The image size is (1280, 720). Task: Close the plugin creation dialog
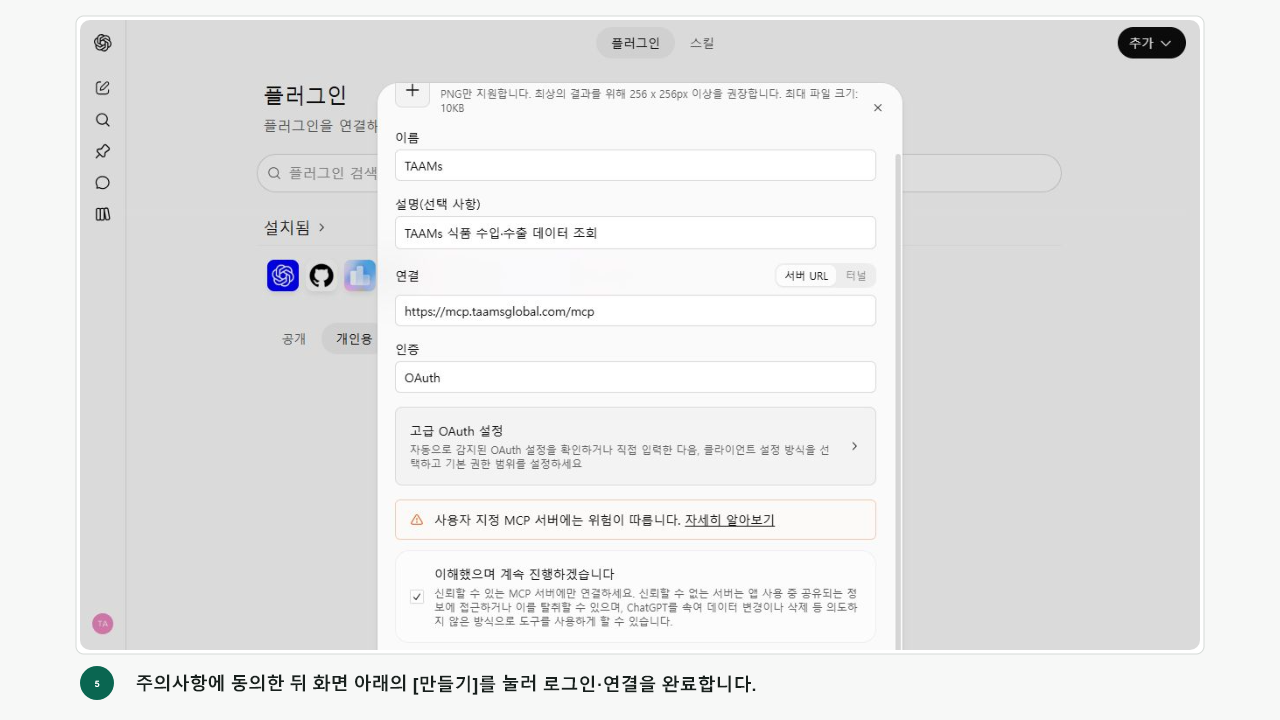click(878, 108)
